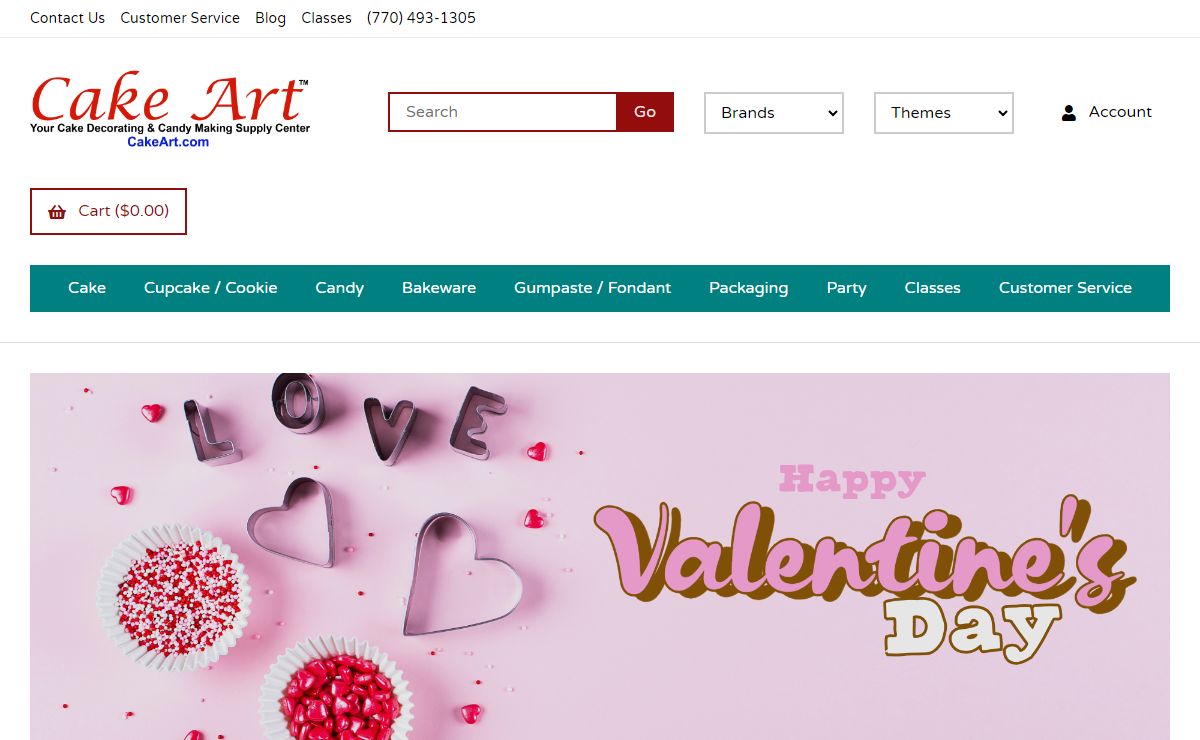Open the top Classes link
This screenshot has width=1200, height=740.
pyautogui.click(x=326, y=18)
